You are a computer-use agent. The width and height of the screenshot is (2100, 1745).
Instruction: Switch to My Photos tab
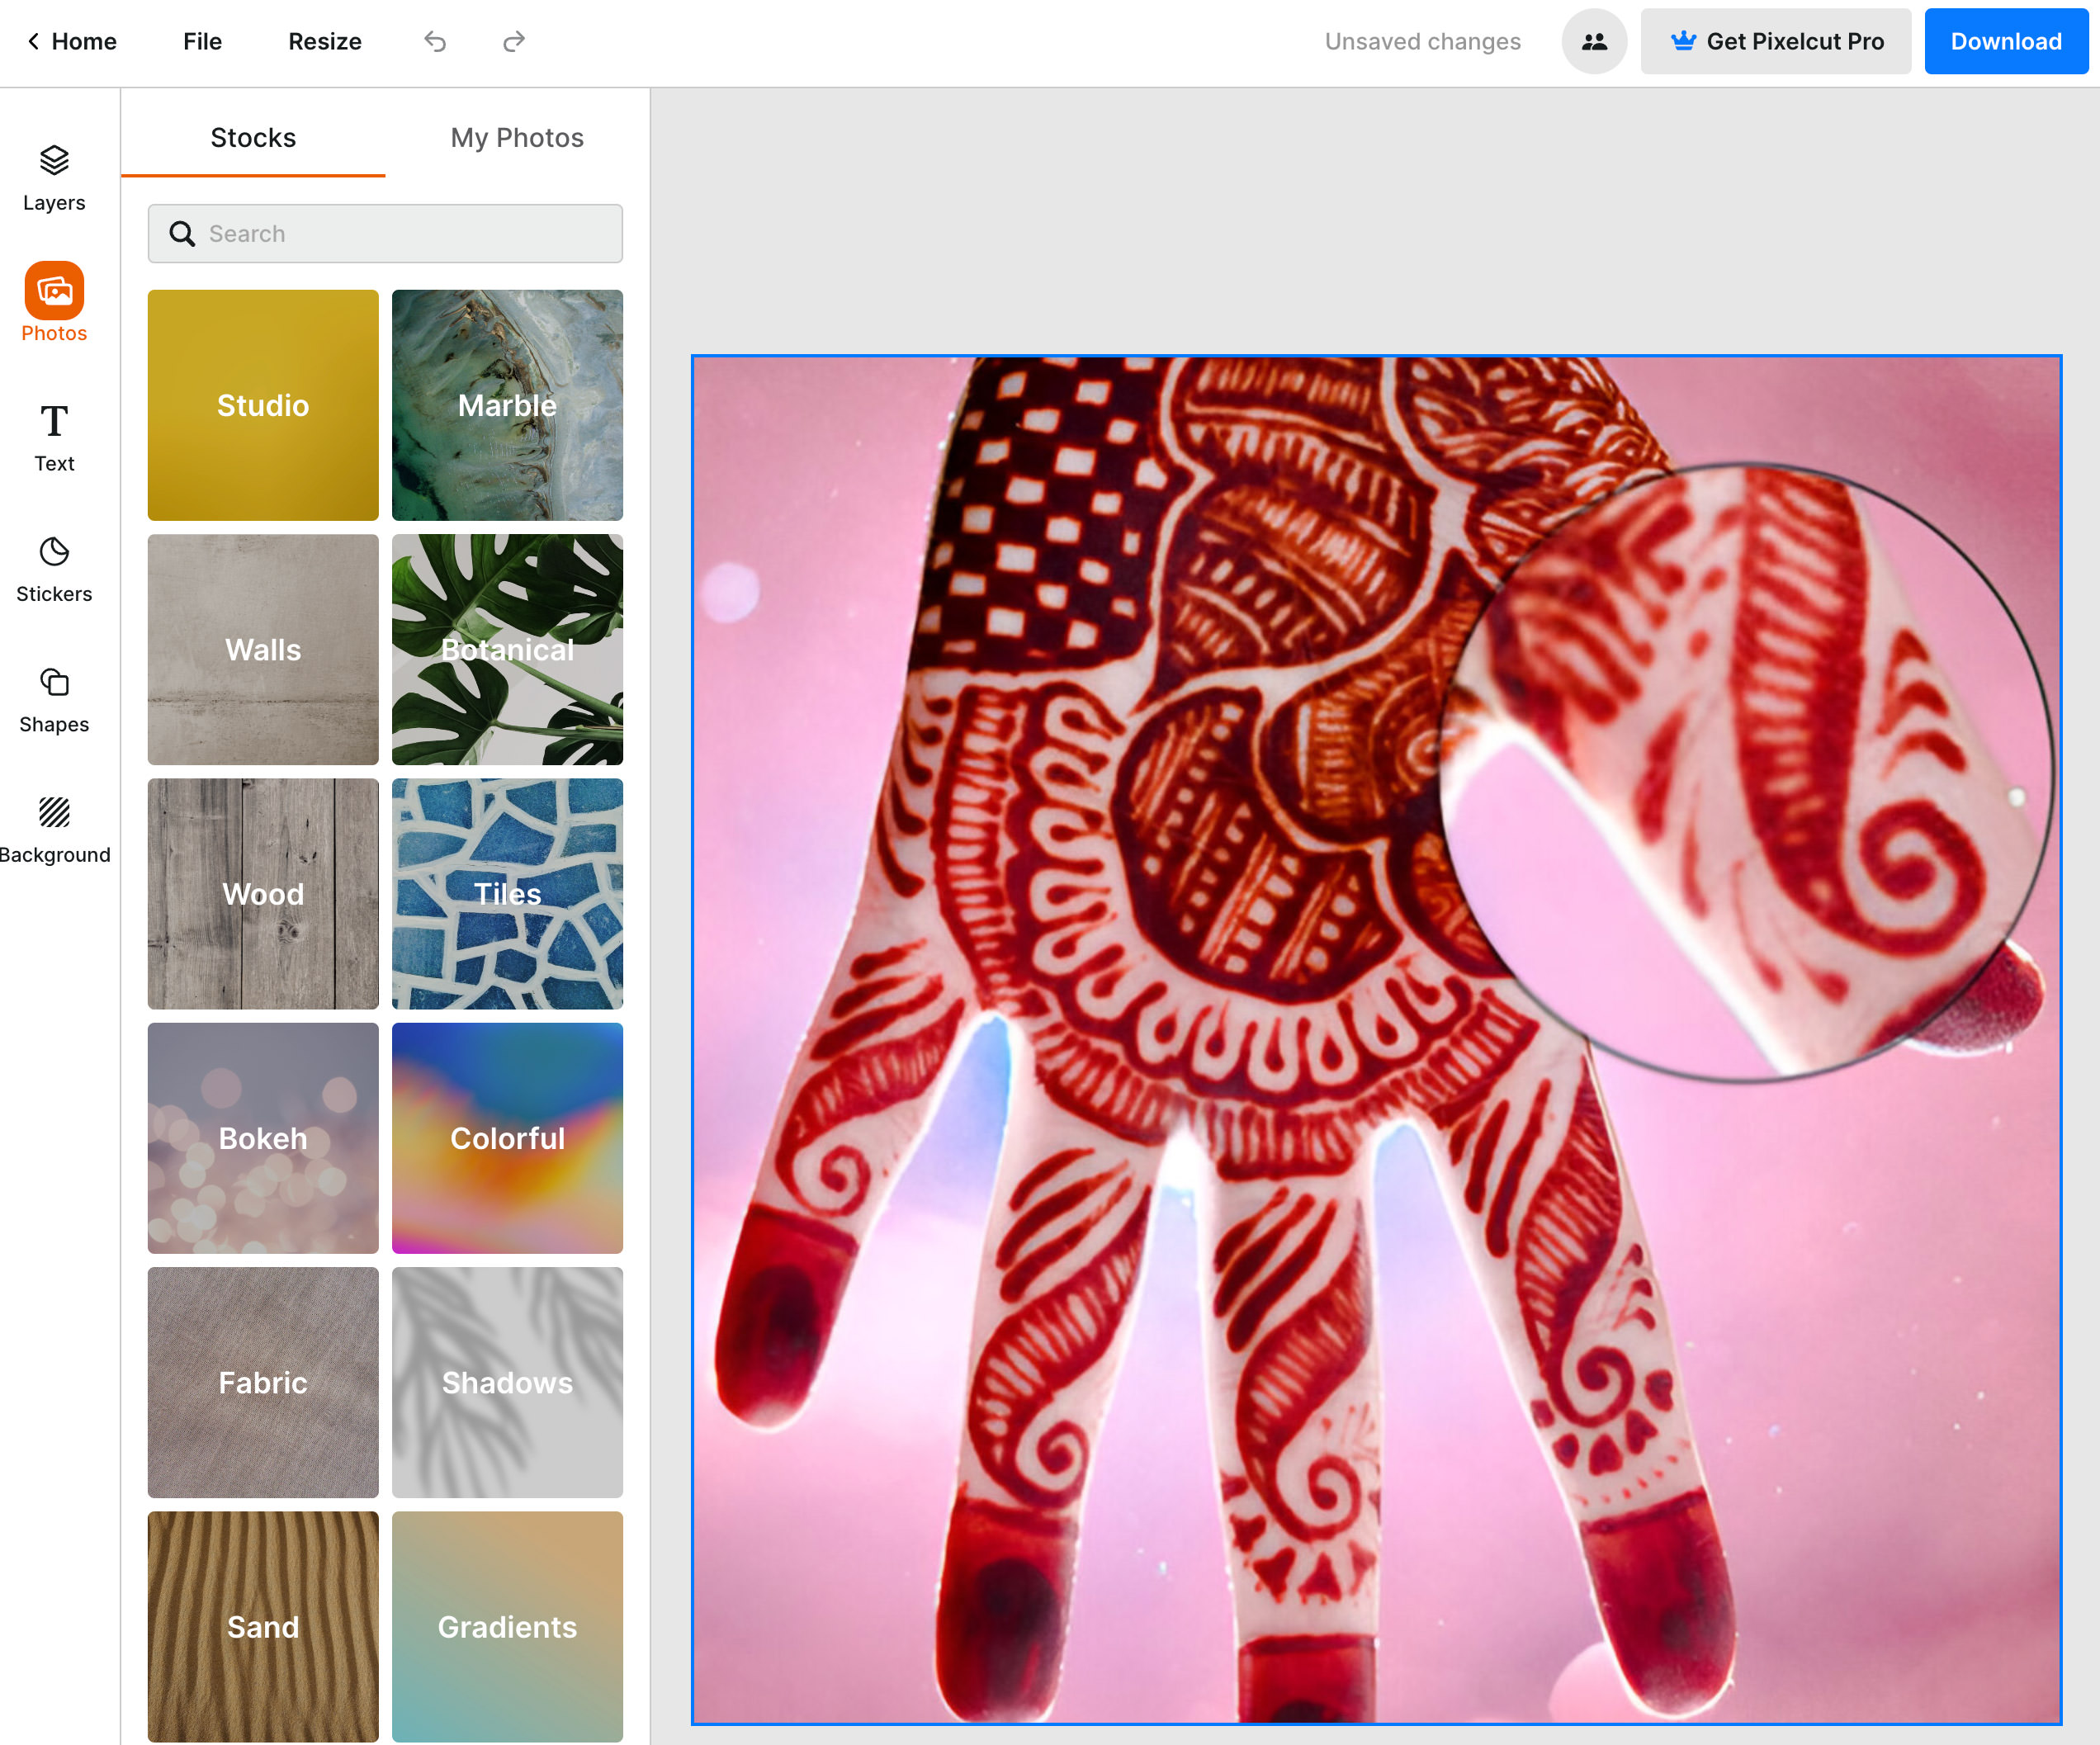(516, 138)
